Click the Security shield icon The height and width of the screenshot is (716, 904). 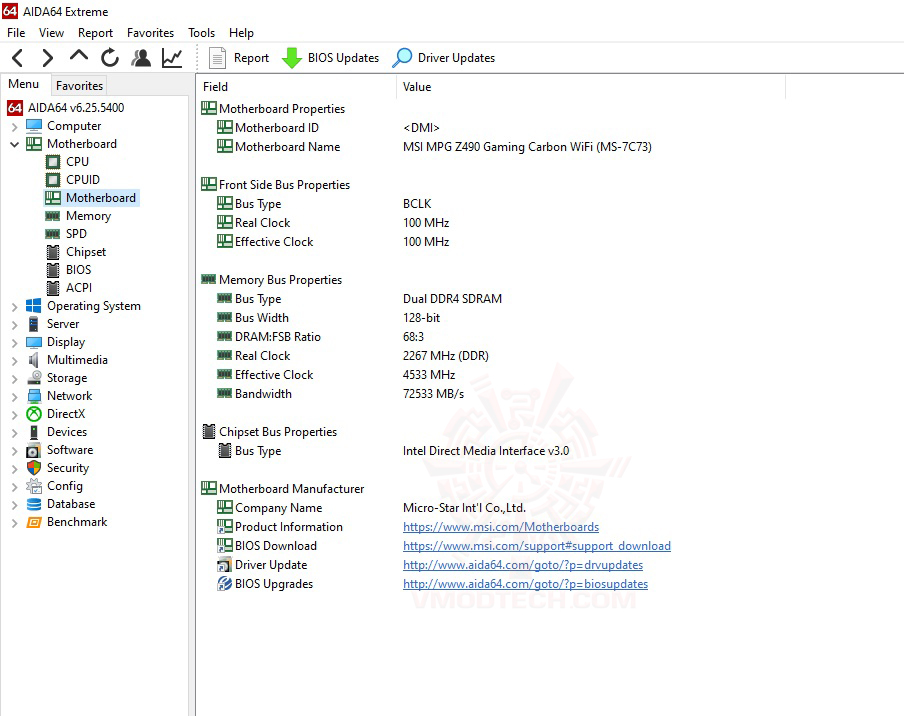coord(34,468)
